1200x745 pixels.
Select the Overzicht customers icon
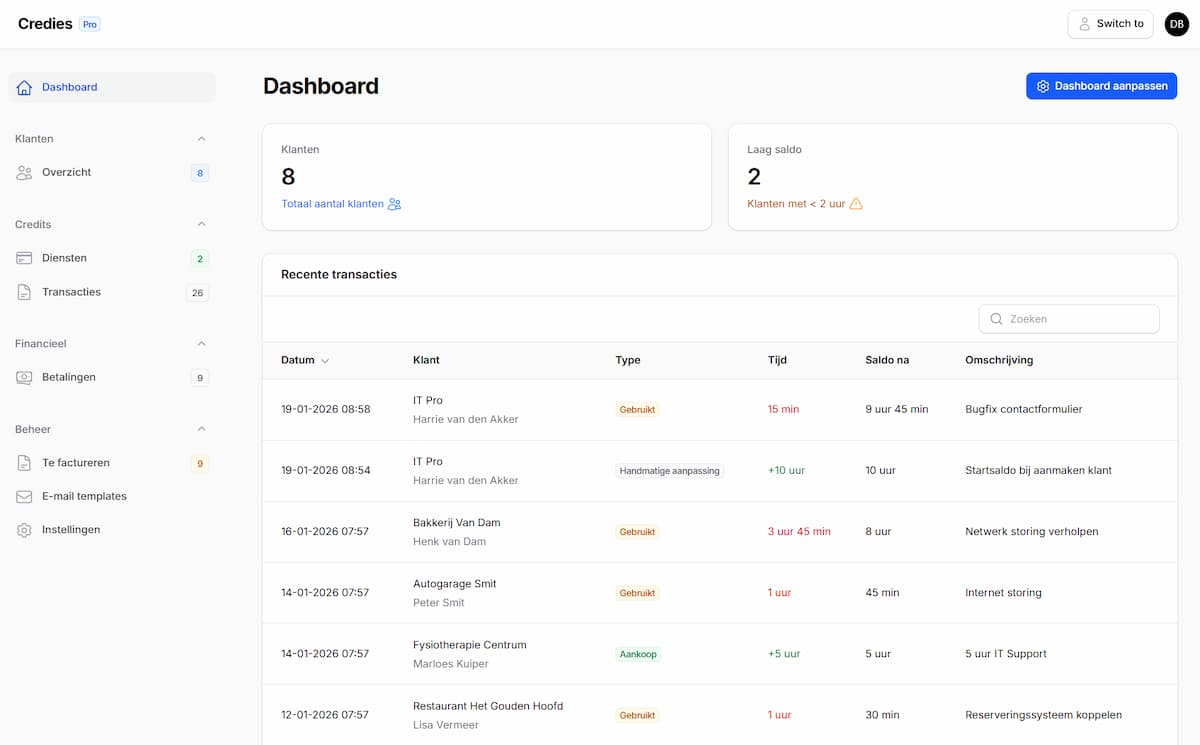tap(23, 172)
